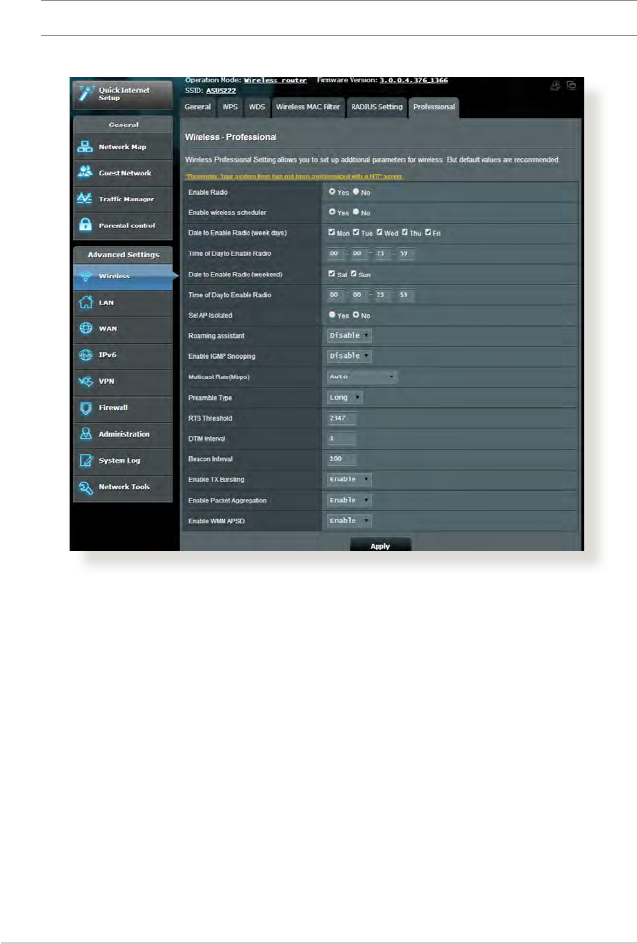Toggle the Mon checkbox
Screen dimensions: 637x944
pos(332,232)
